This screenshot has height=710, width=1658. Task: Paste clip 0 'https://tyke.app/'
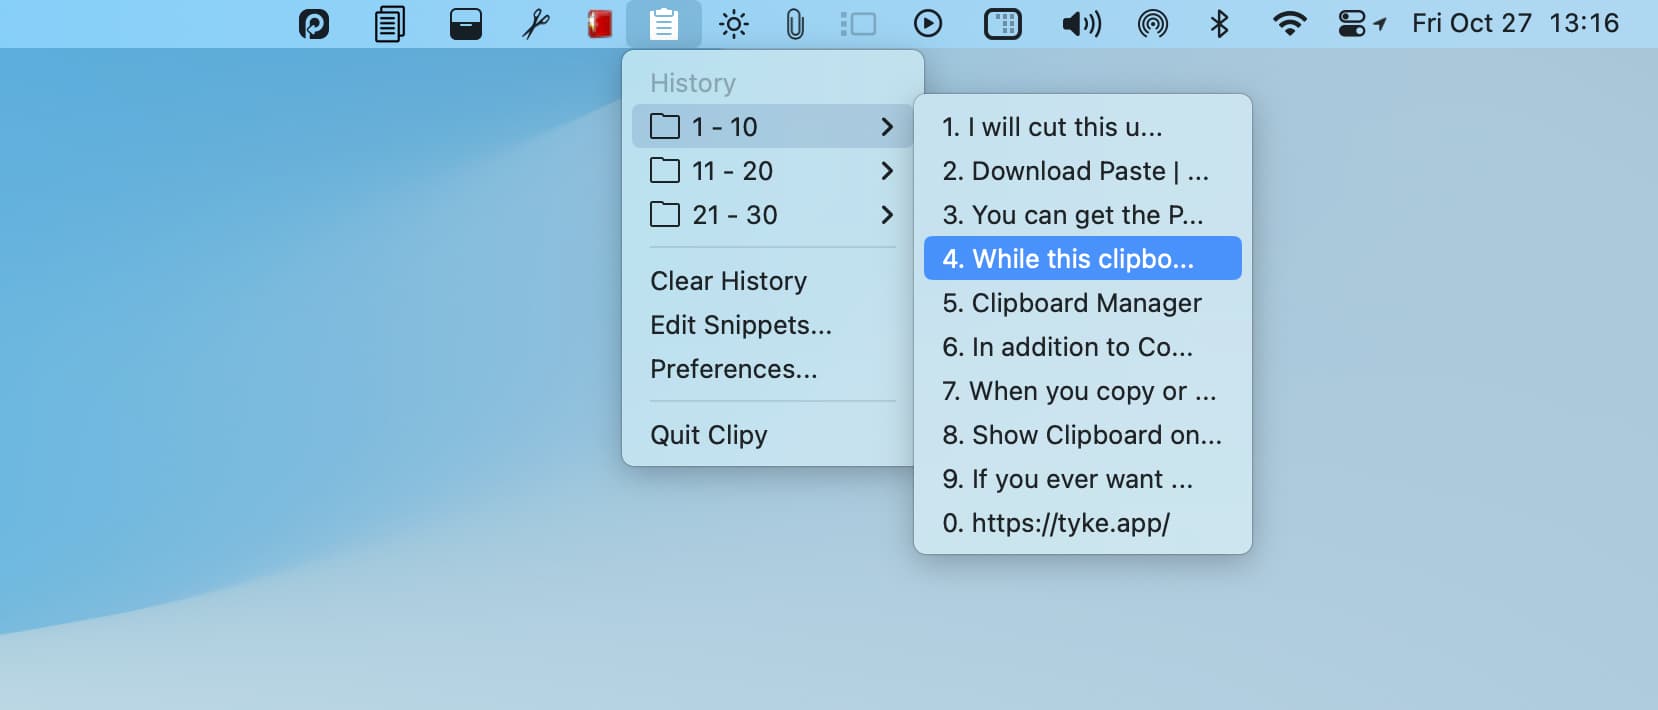(1083, 523)
